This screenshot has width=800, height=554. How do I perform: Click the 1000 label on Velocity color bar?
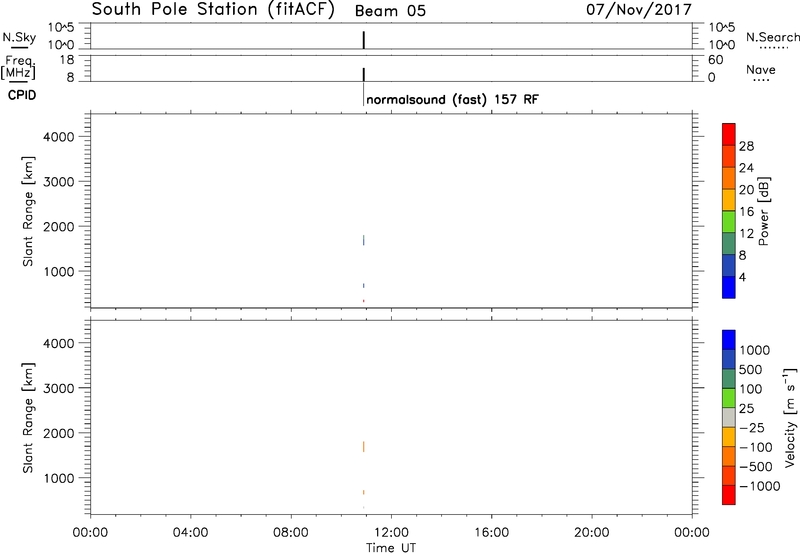click(755, 350)
